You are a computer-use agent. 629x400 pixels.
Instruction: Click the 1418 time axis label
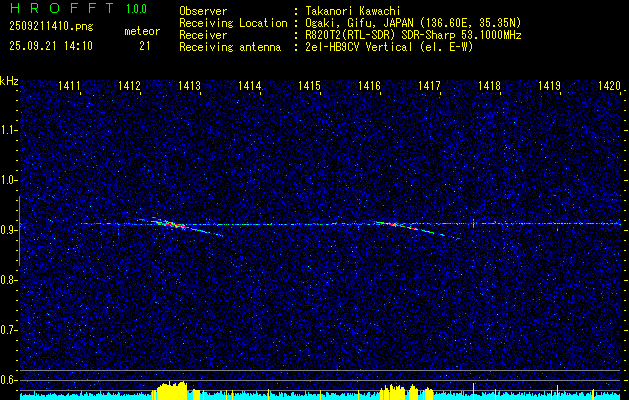tap(489, 85)
